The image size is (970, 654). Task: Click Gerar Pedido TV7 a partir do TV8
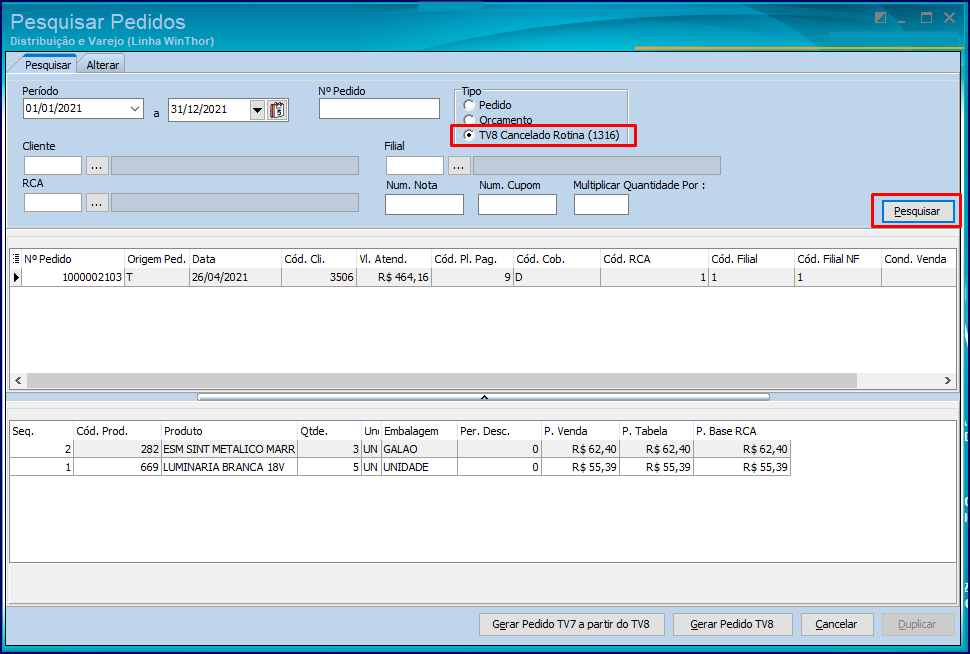click(x=572, y=624)
